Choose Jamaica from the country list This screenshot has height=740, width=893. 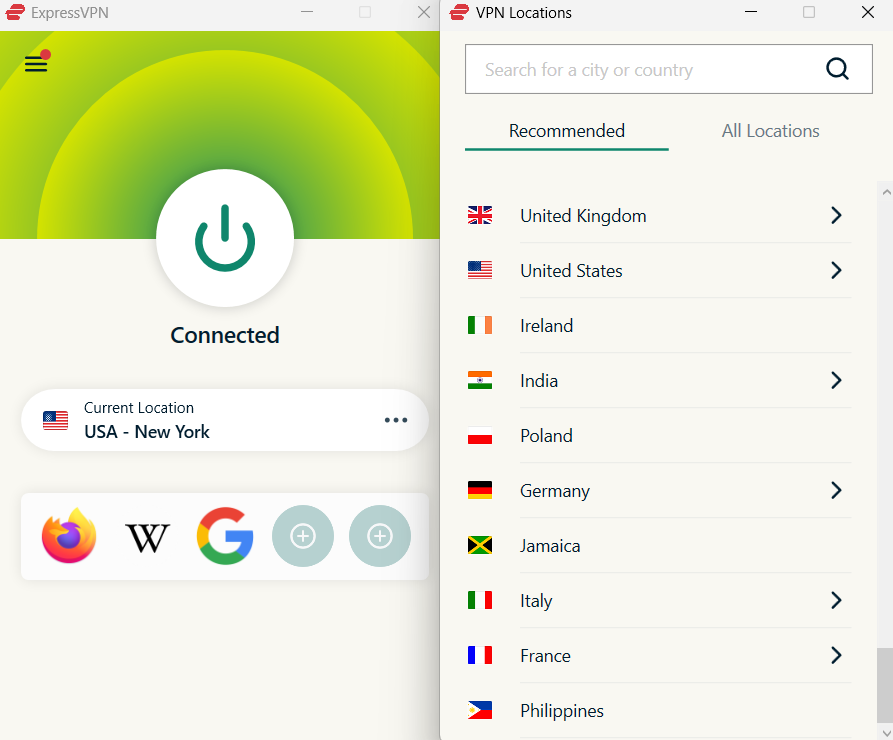[550, 545]
